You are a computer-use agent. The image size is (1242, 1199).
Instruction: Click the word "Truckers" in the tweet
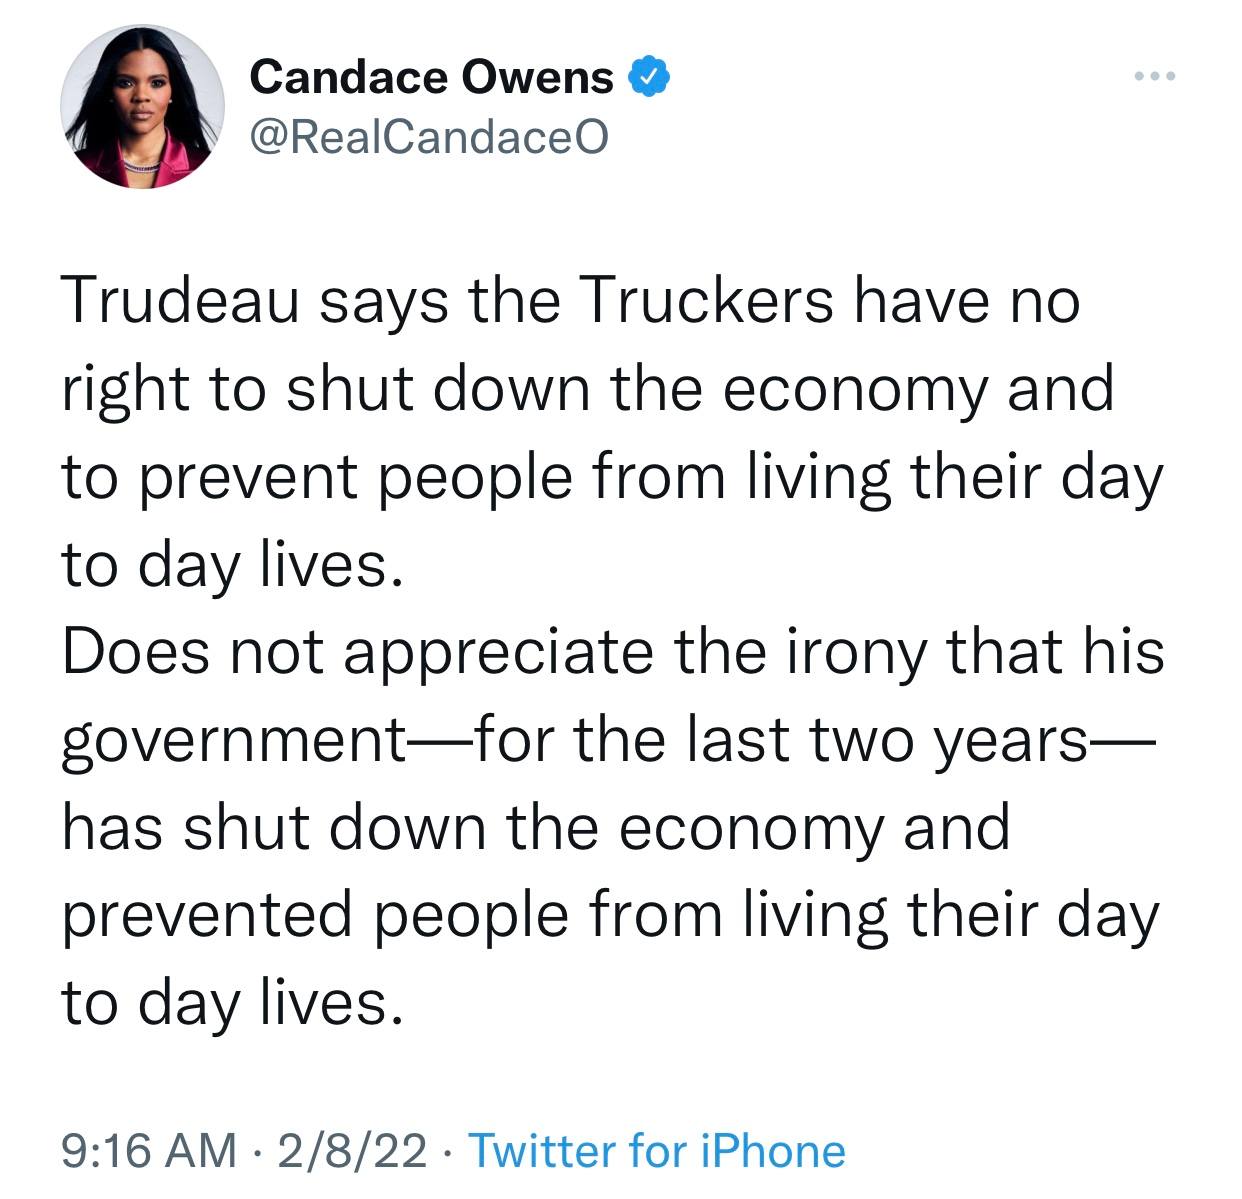[x=704, y=300]
